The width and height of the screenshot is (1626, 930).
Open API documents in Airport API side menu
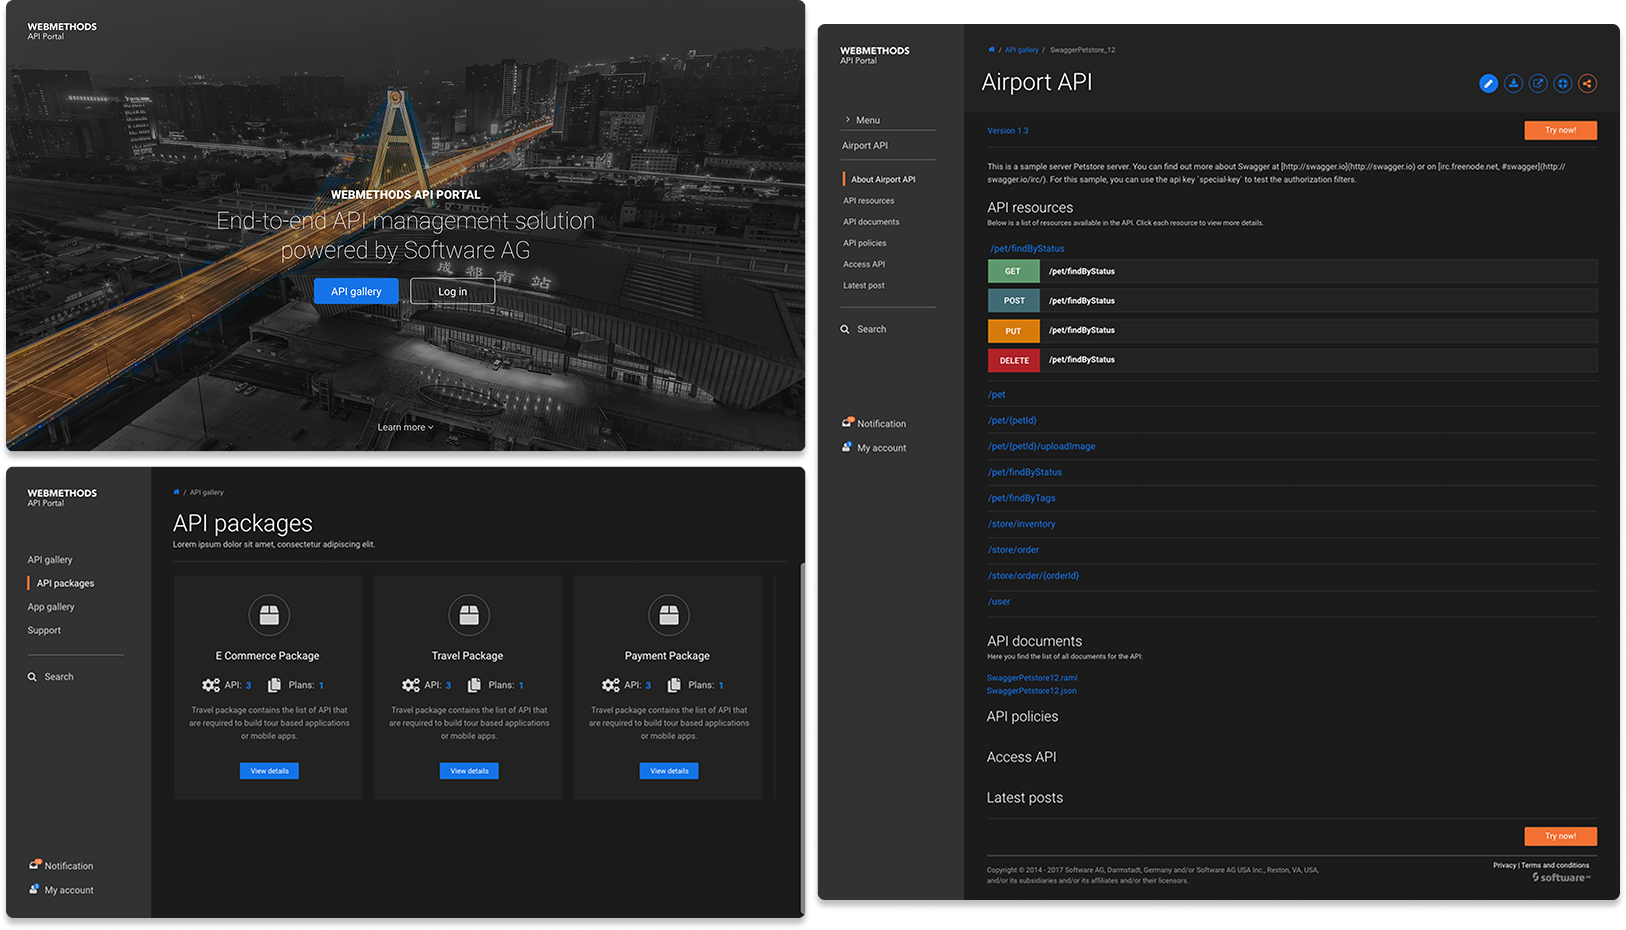[x=871, y=222]
